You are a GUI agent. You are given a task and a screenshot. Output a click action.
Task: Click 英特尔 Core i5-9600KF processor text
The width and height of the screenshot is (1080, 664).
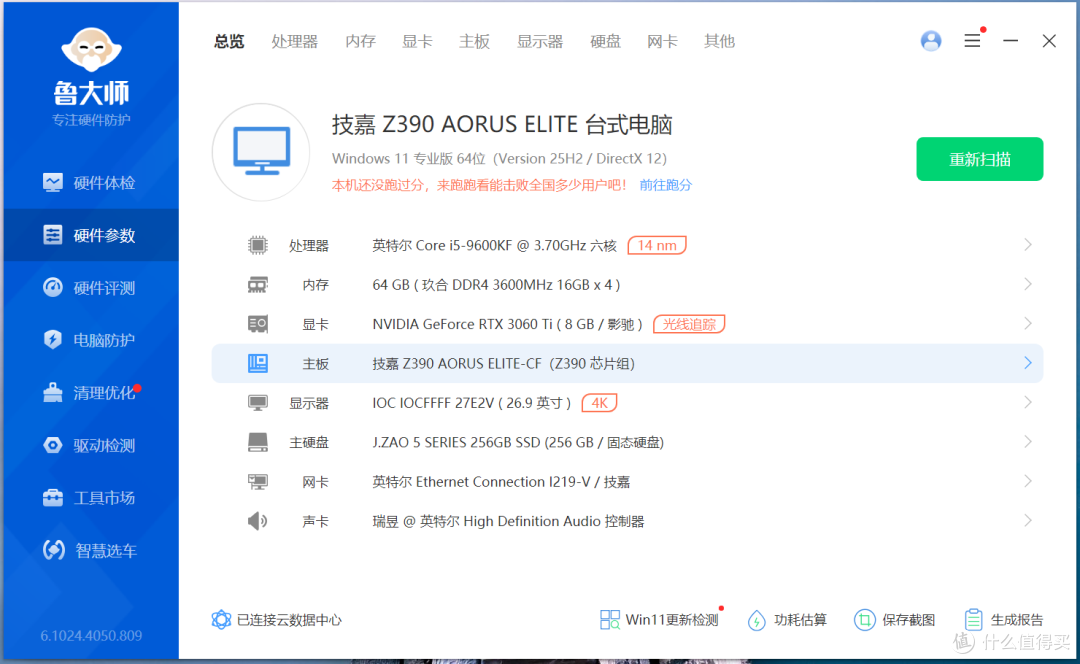point(494,245)
